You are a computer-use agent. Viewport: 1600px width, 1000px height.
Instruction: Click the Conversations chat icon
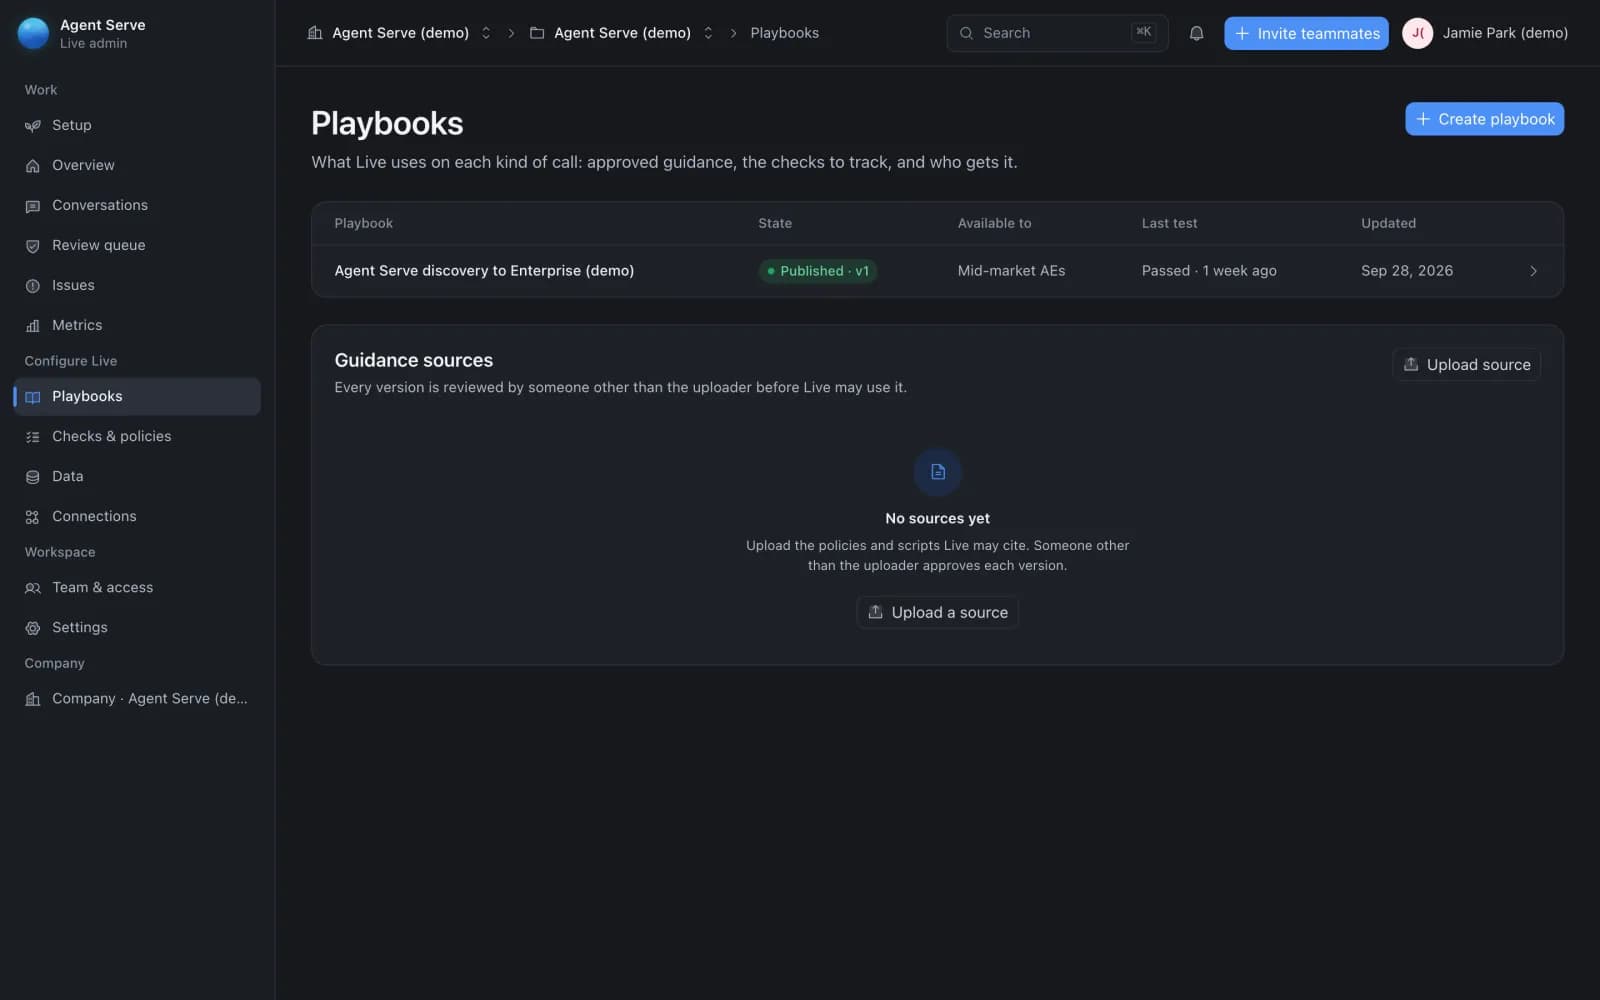(x=33, y=206)
